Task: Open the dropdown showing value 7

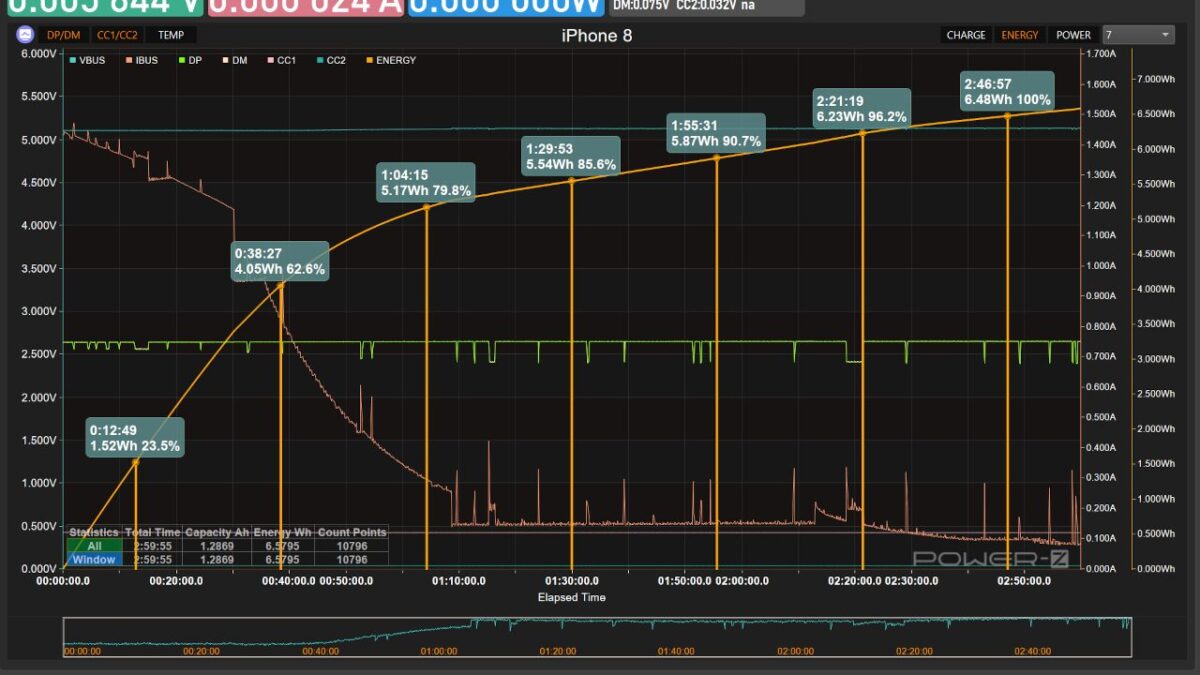Action: 1138,35
